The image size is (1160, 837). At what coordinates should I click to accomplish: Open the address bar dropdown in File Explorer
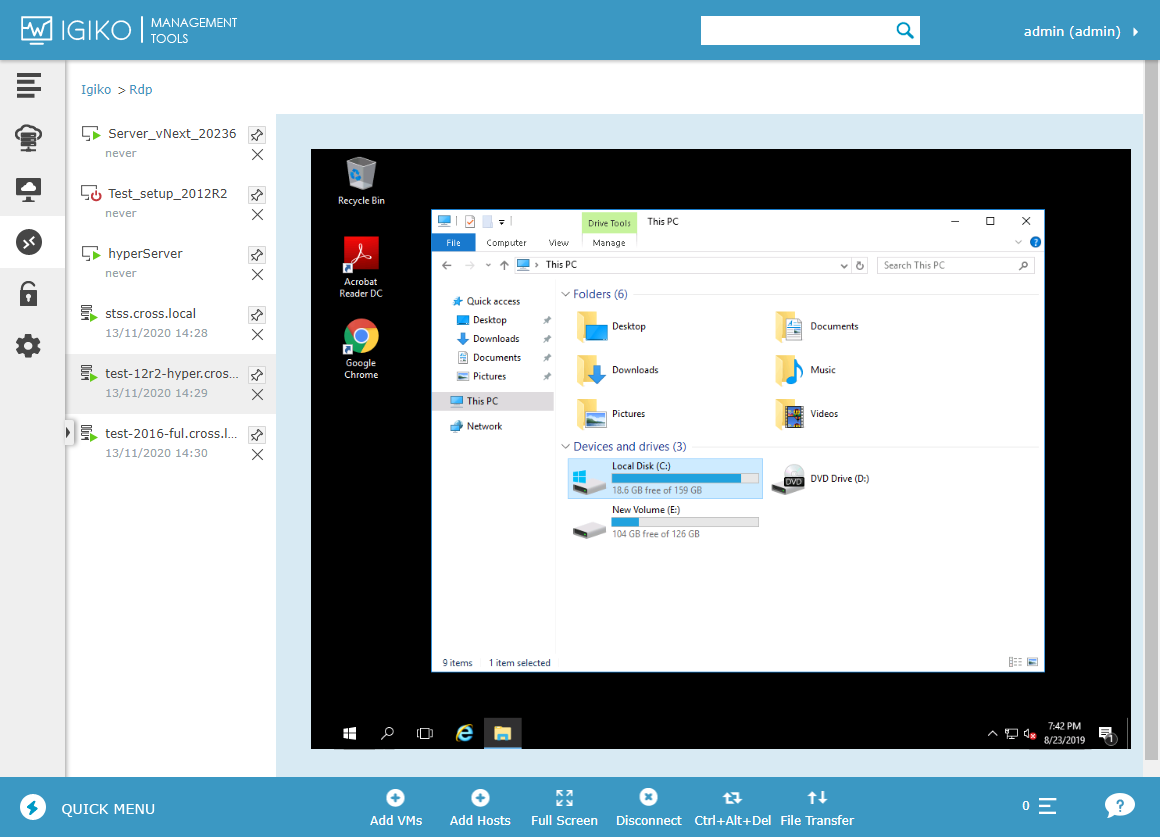point(843,265)
